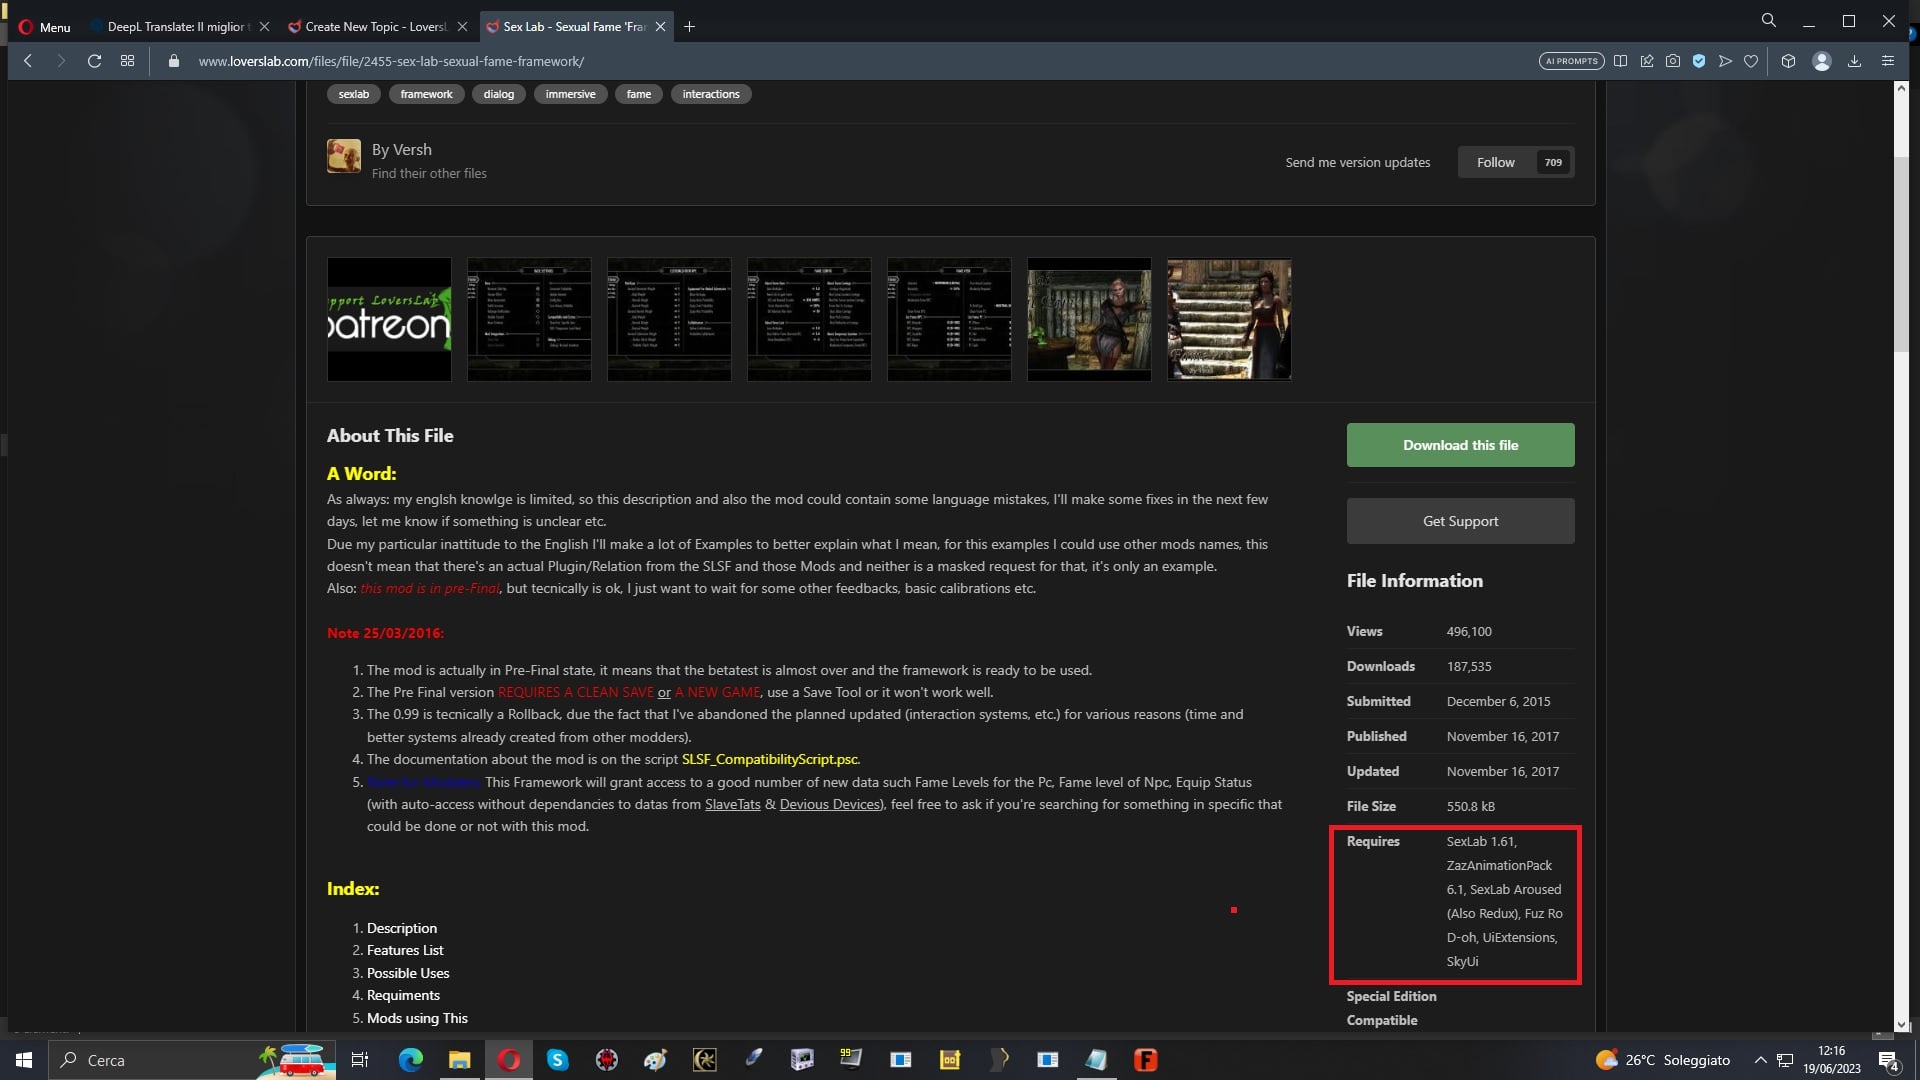Screen dimensions: 1920x1080
Task: Open the weather widget showing 26°C Soleggiato
Action: point(1662,1060)
